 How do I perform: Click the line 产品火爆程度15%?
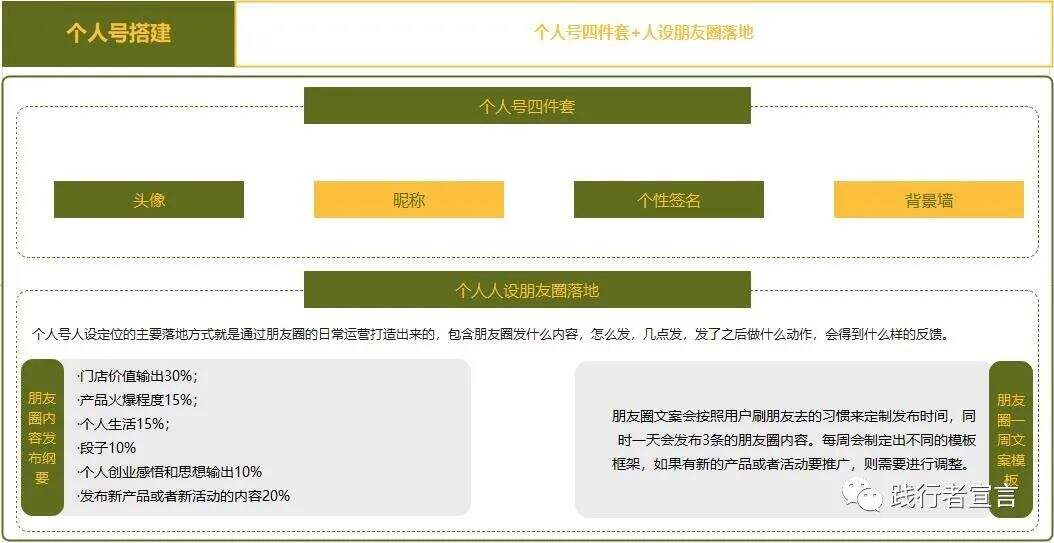(x=137, y=400)
